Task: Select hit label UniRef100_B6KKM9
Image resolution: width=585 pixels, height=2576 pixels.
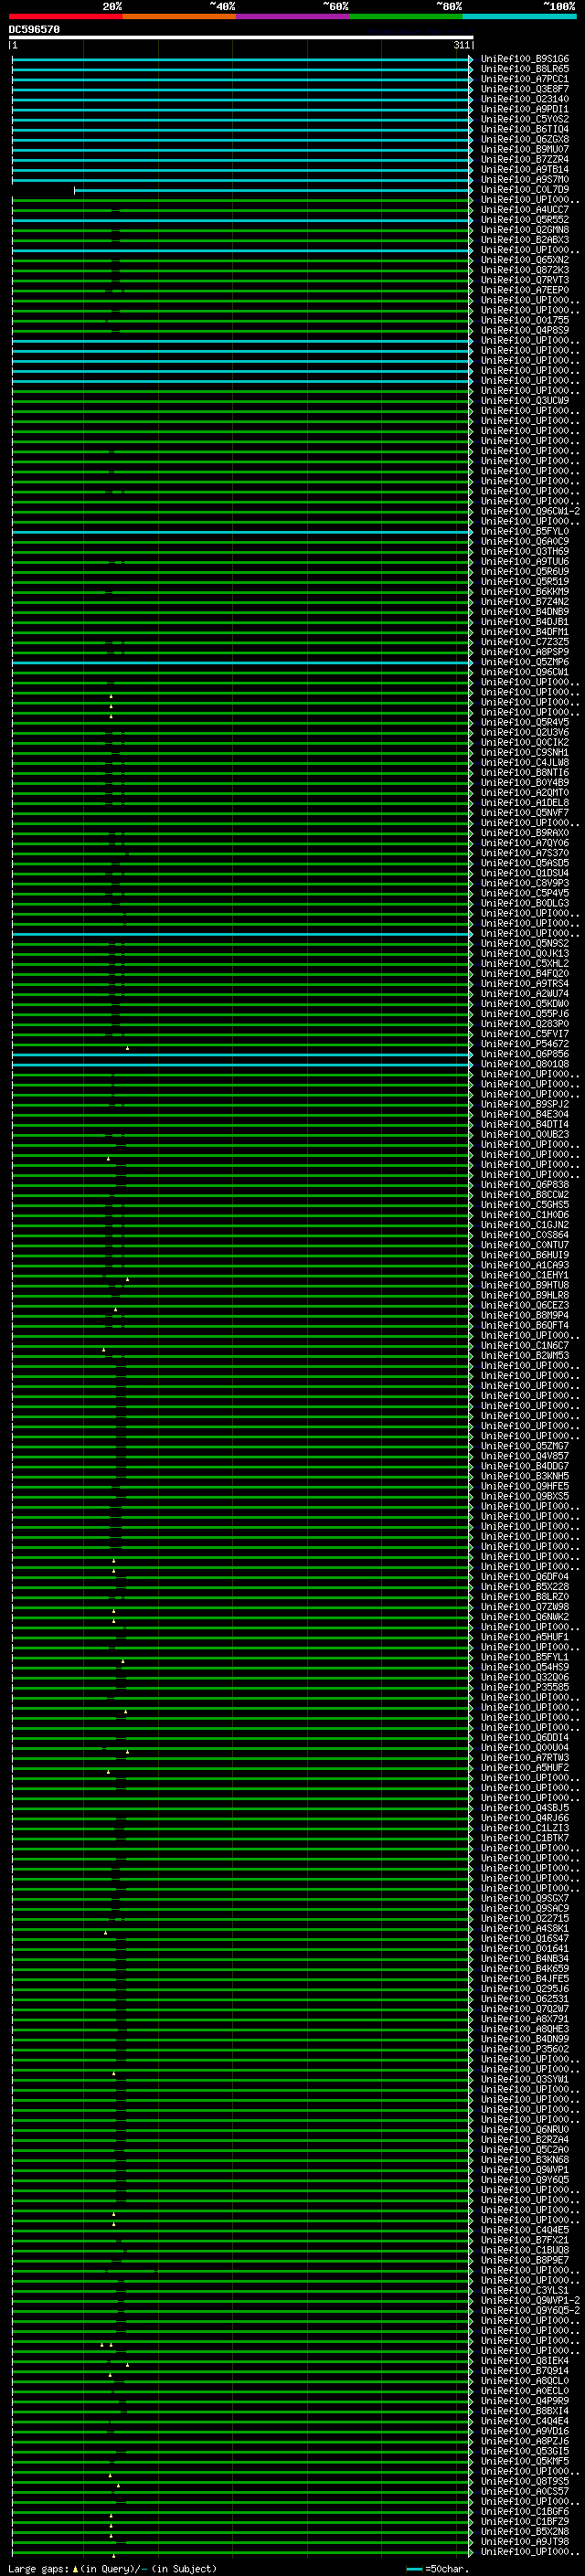Action: coord(524,592)
